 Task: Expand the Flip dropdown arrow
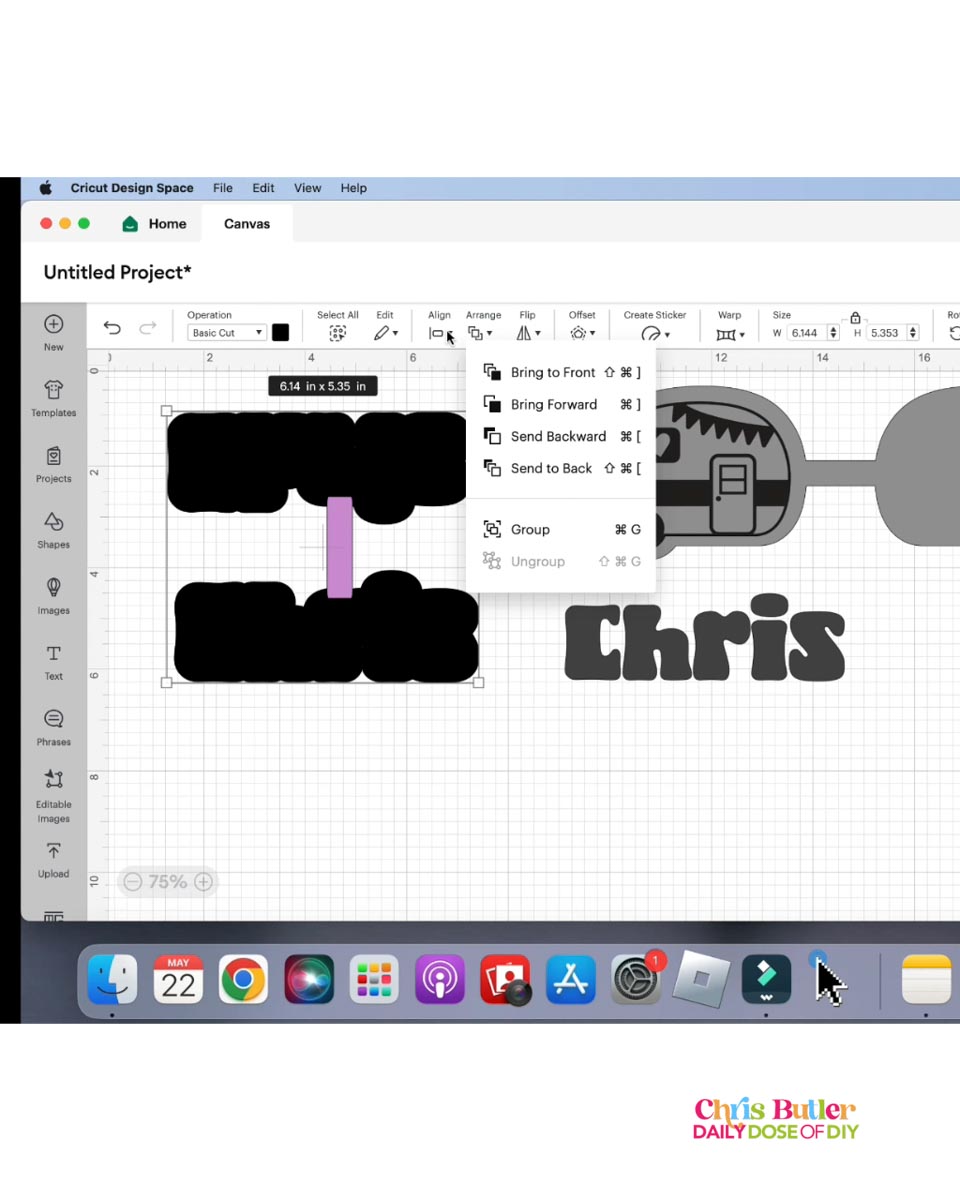coord(538,334)
